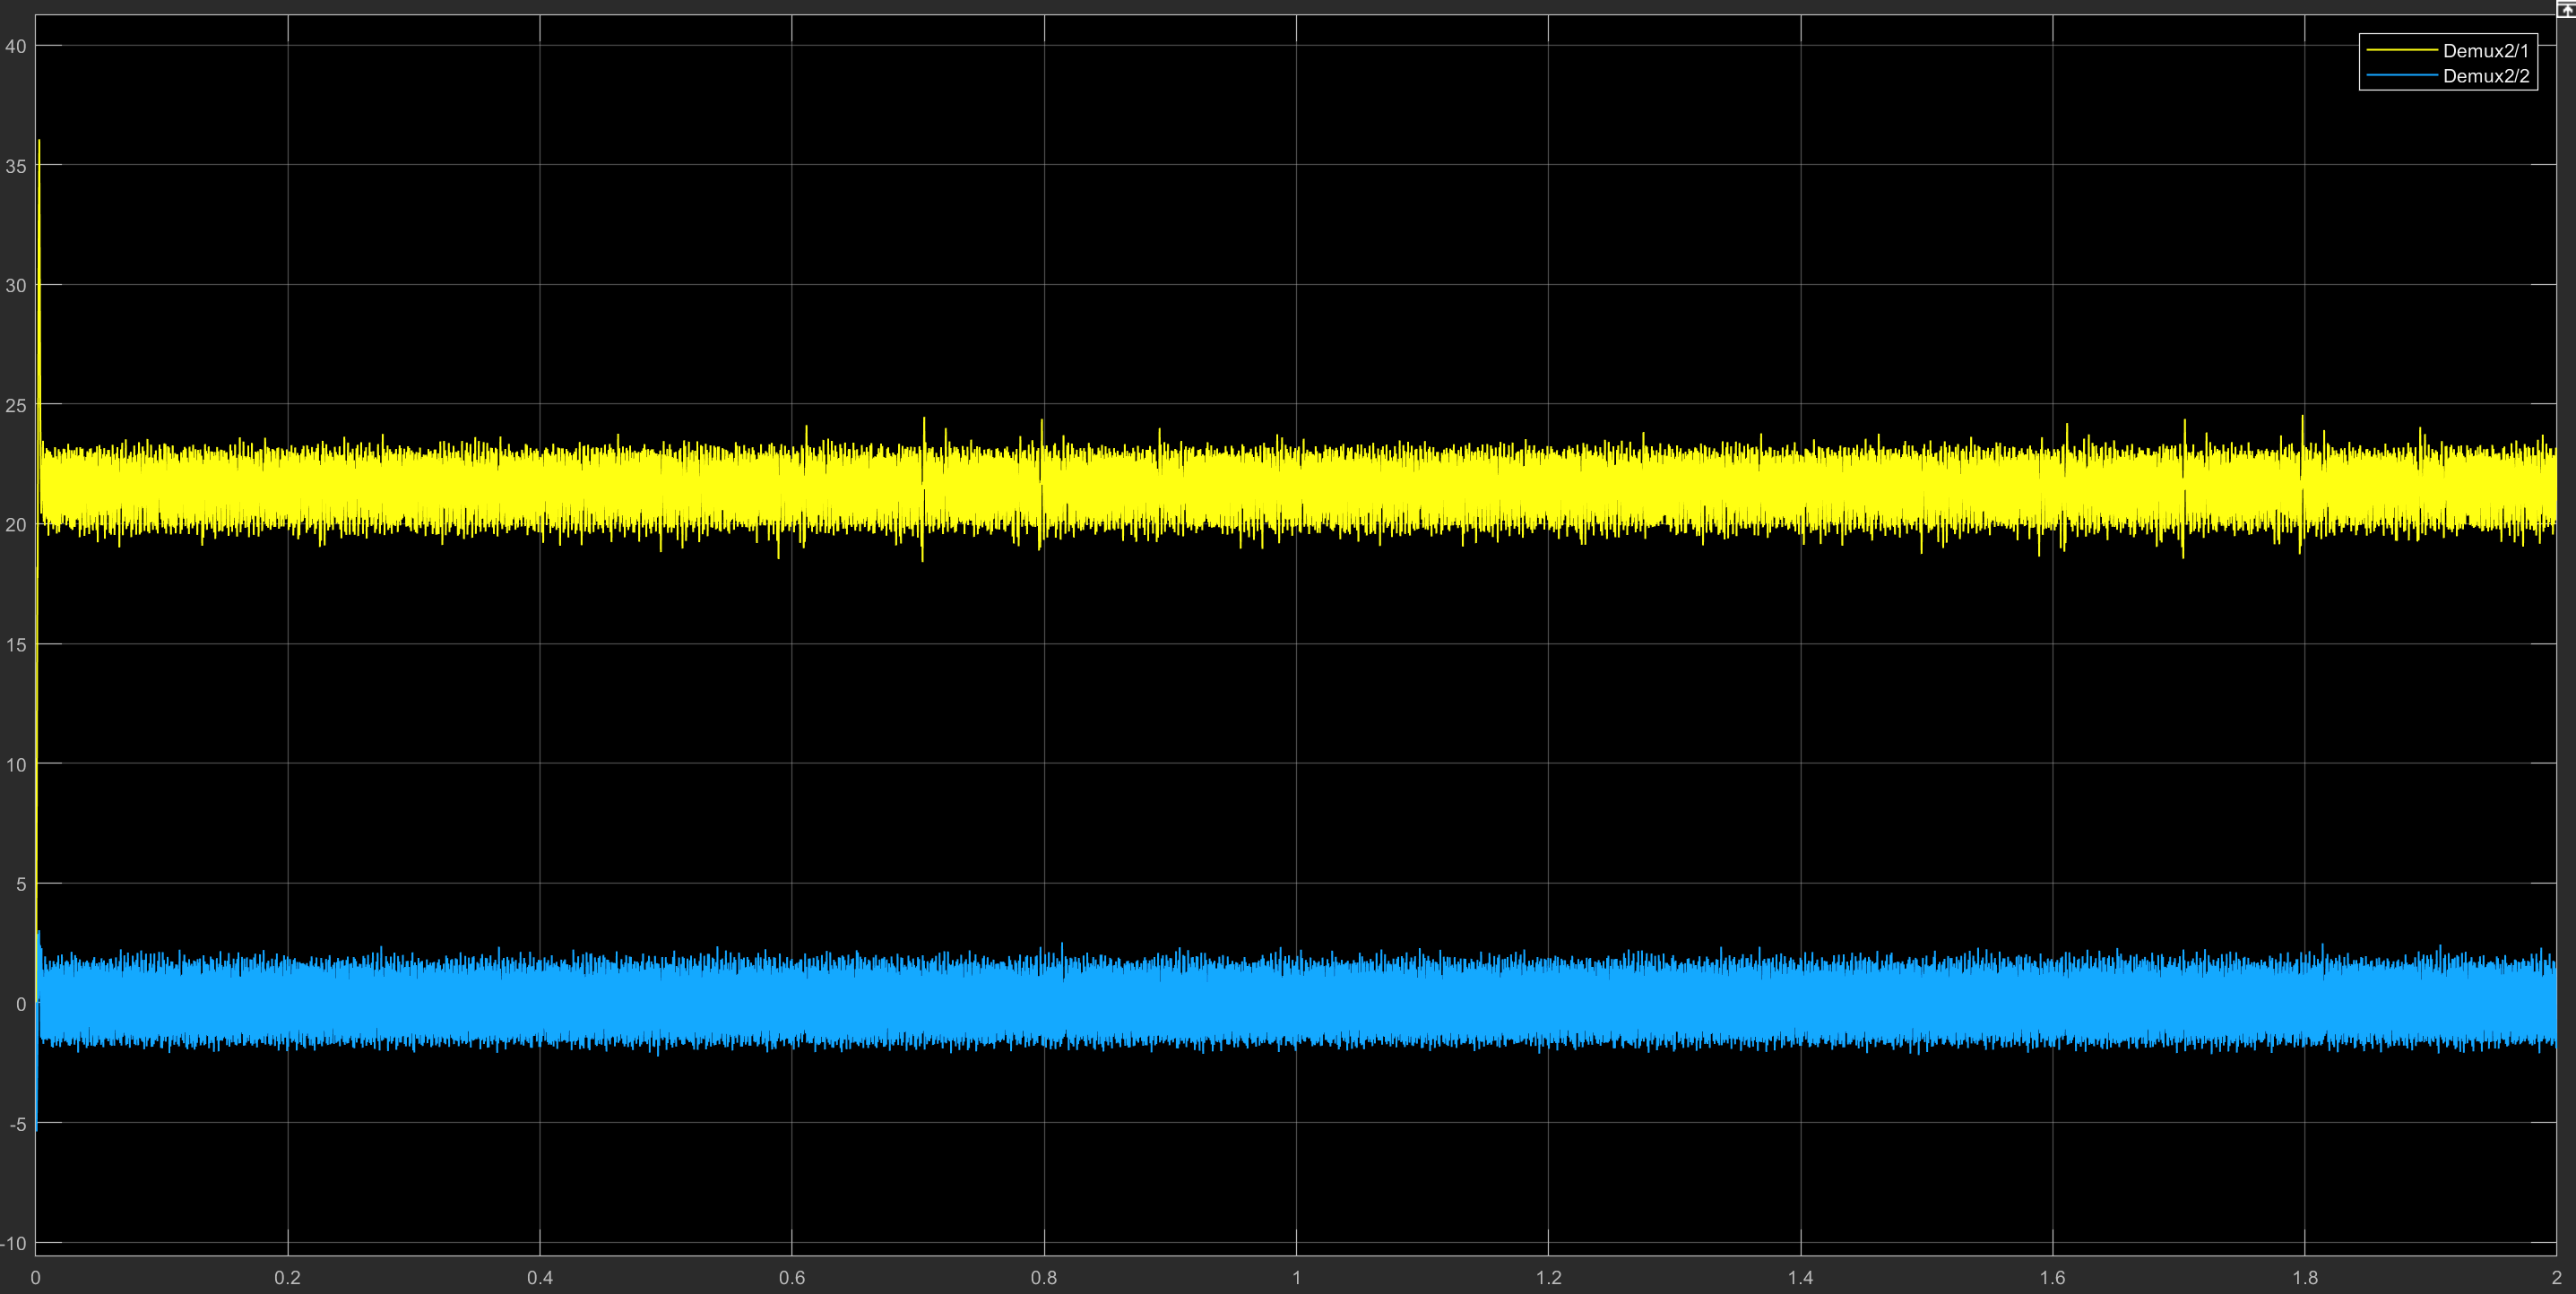This screenshot has height=1294, width=2576.
Task: Click the y-axis tick label 20
Action: pyautogui.click(x=16, y=525)
